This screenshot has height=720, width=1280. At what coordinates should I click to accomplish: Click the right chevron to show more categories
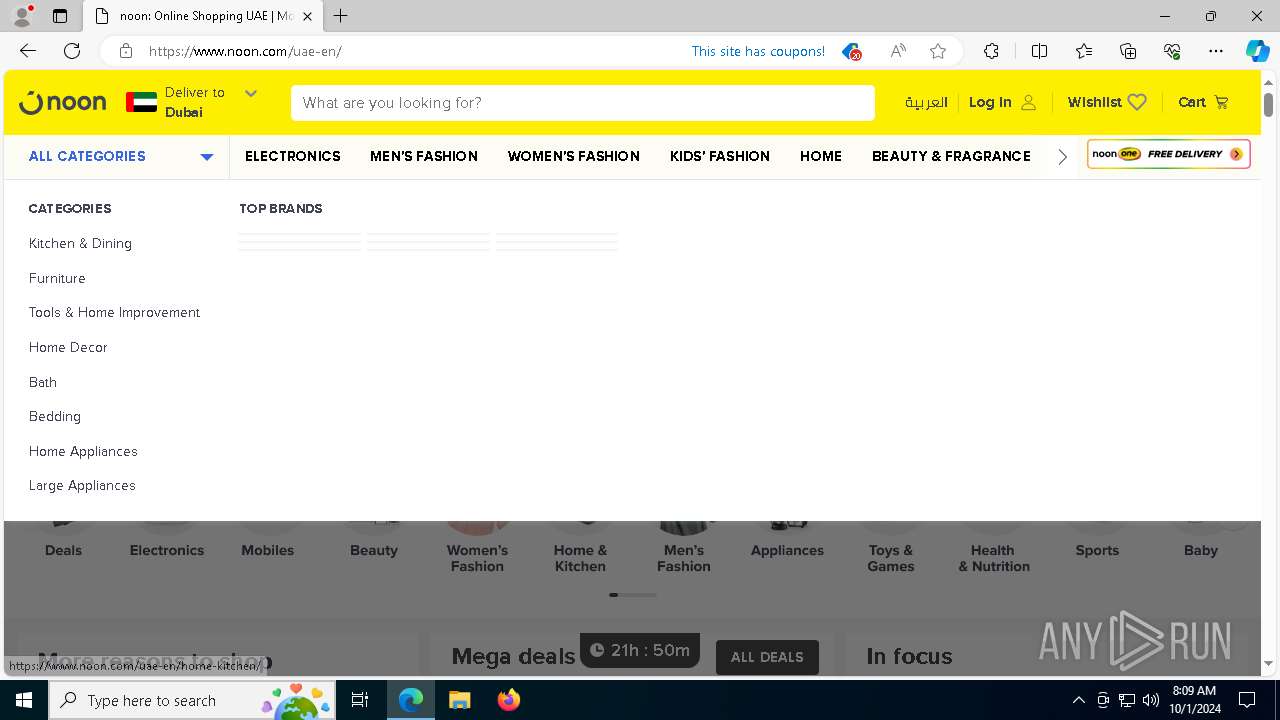(1062, 156)
